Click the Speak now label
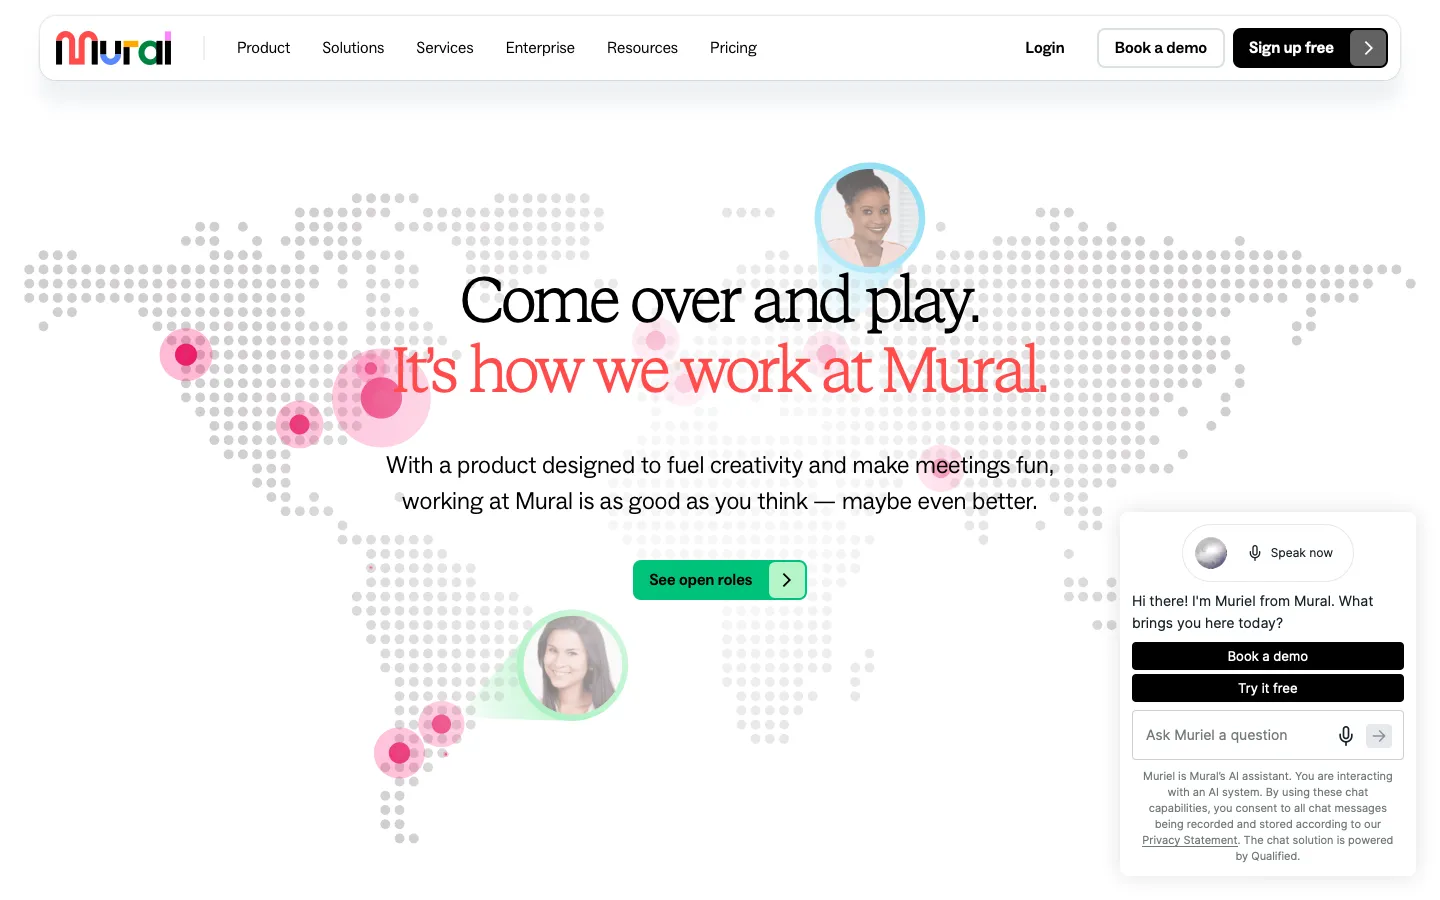Viewport: 1440px width, 900px height. [x=1301, y=553]
